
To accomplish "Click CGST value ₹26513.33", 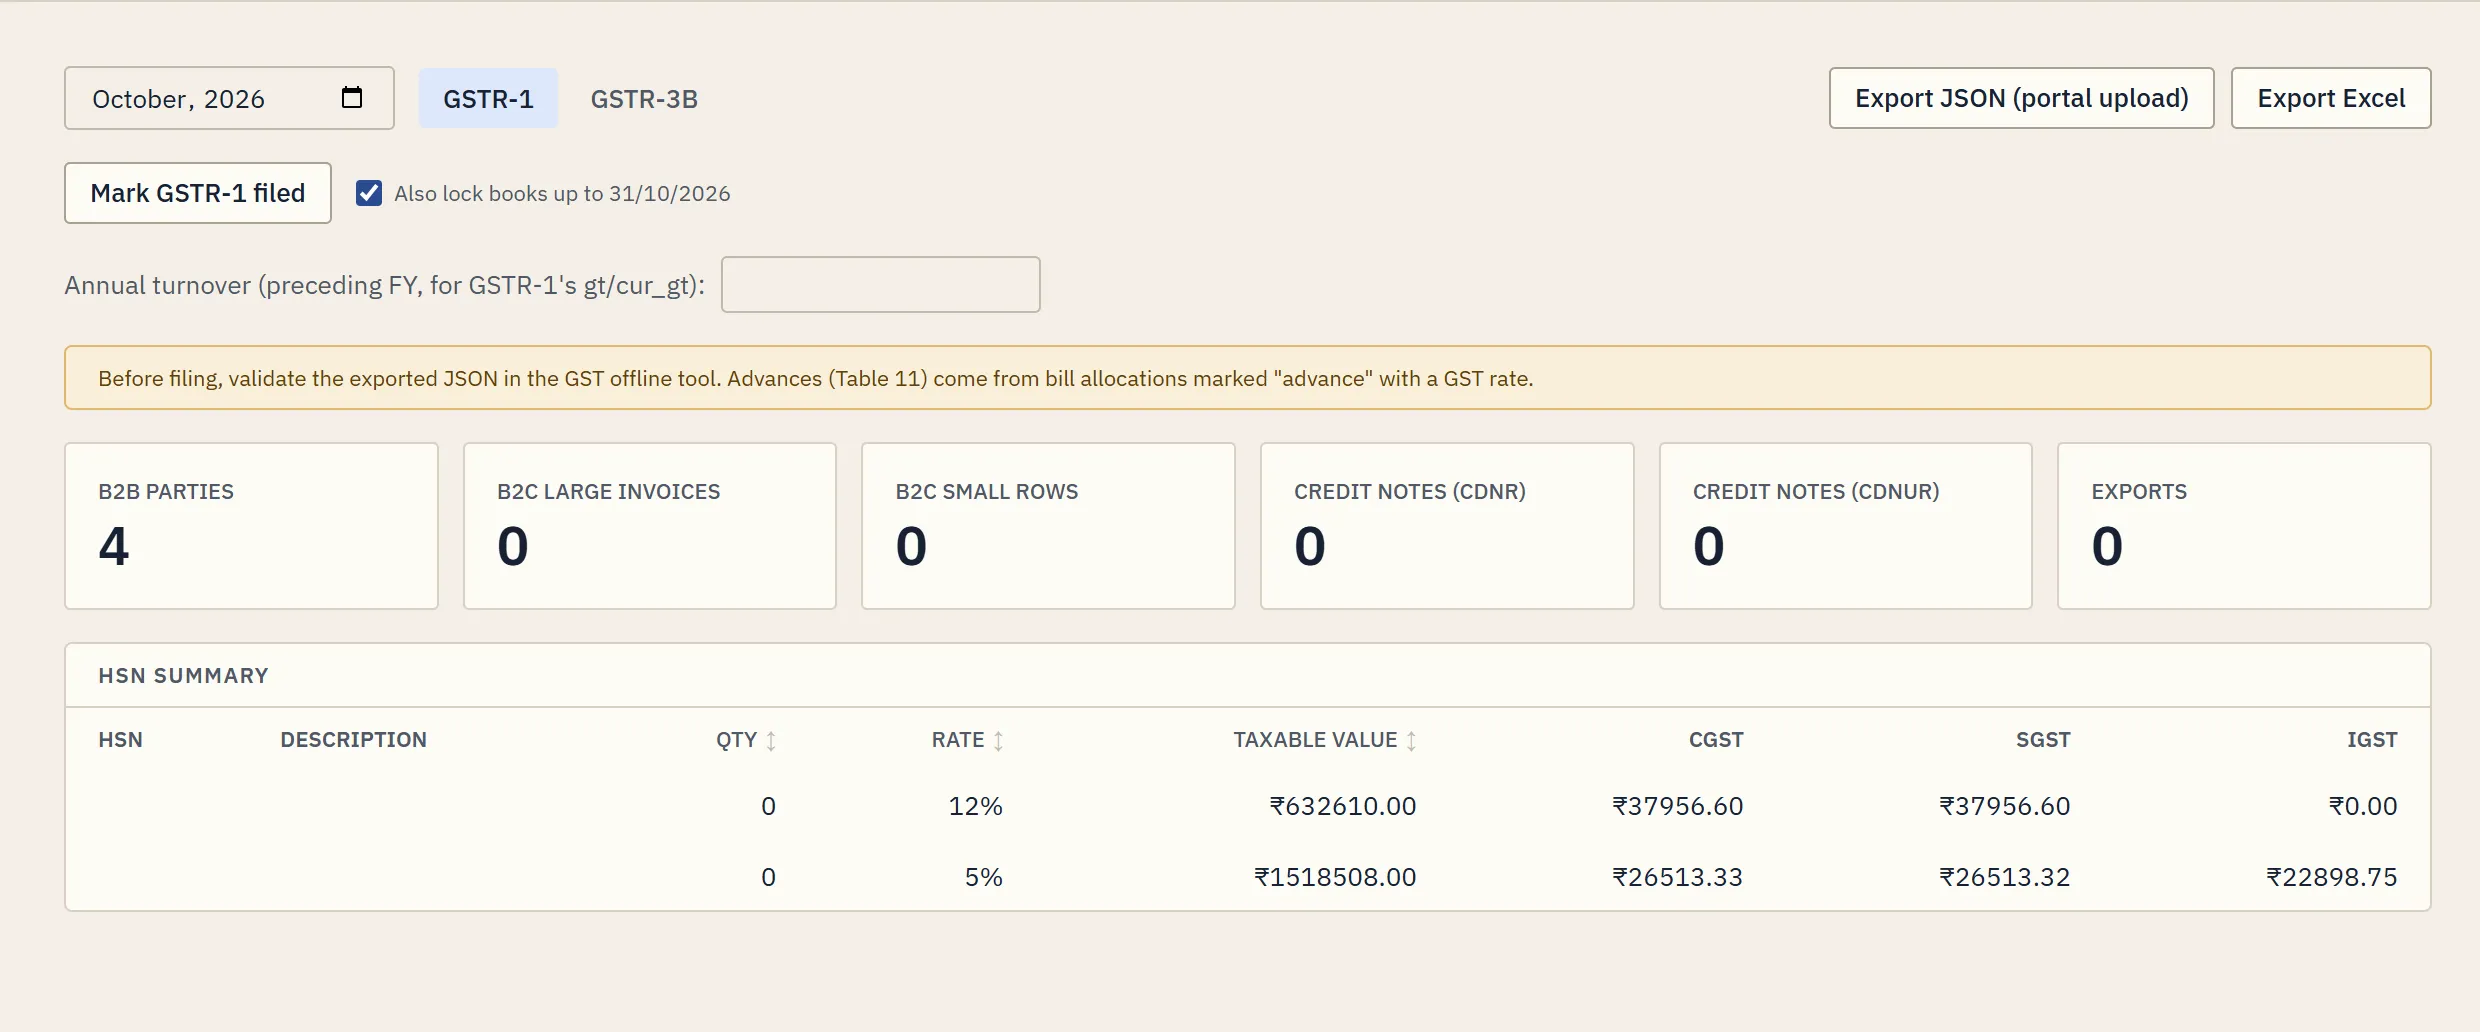I will point(1677,877).
